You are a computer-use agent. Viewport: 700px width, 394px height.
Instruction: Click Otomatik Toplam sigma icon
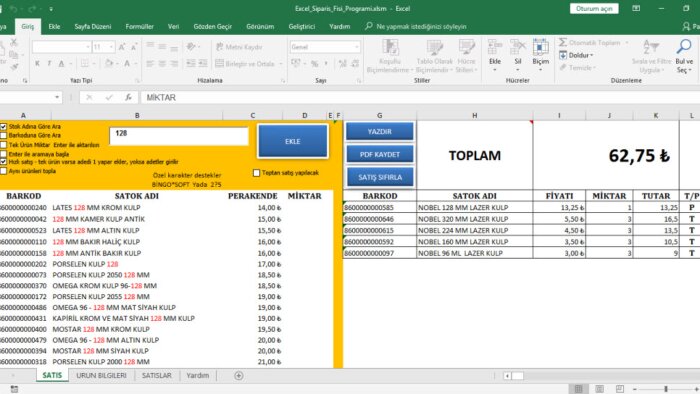pyautogui.click(x=562, y=42)
